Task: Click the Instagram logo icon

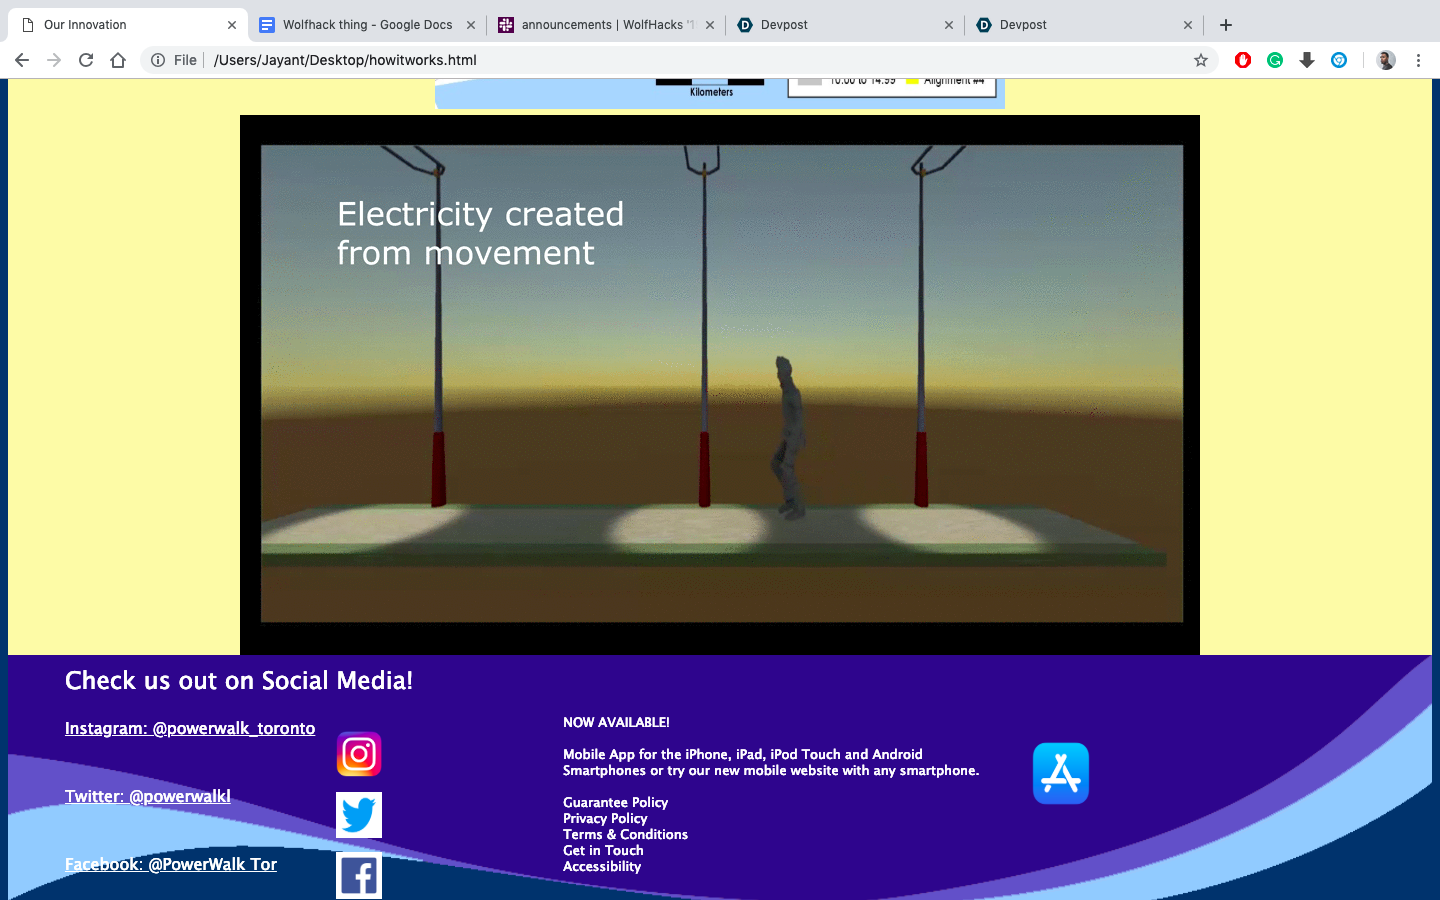Action: [359, 754]
